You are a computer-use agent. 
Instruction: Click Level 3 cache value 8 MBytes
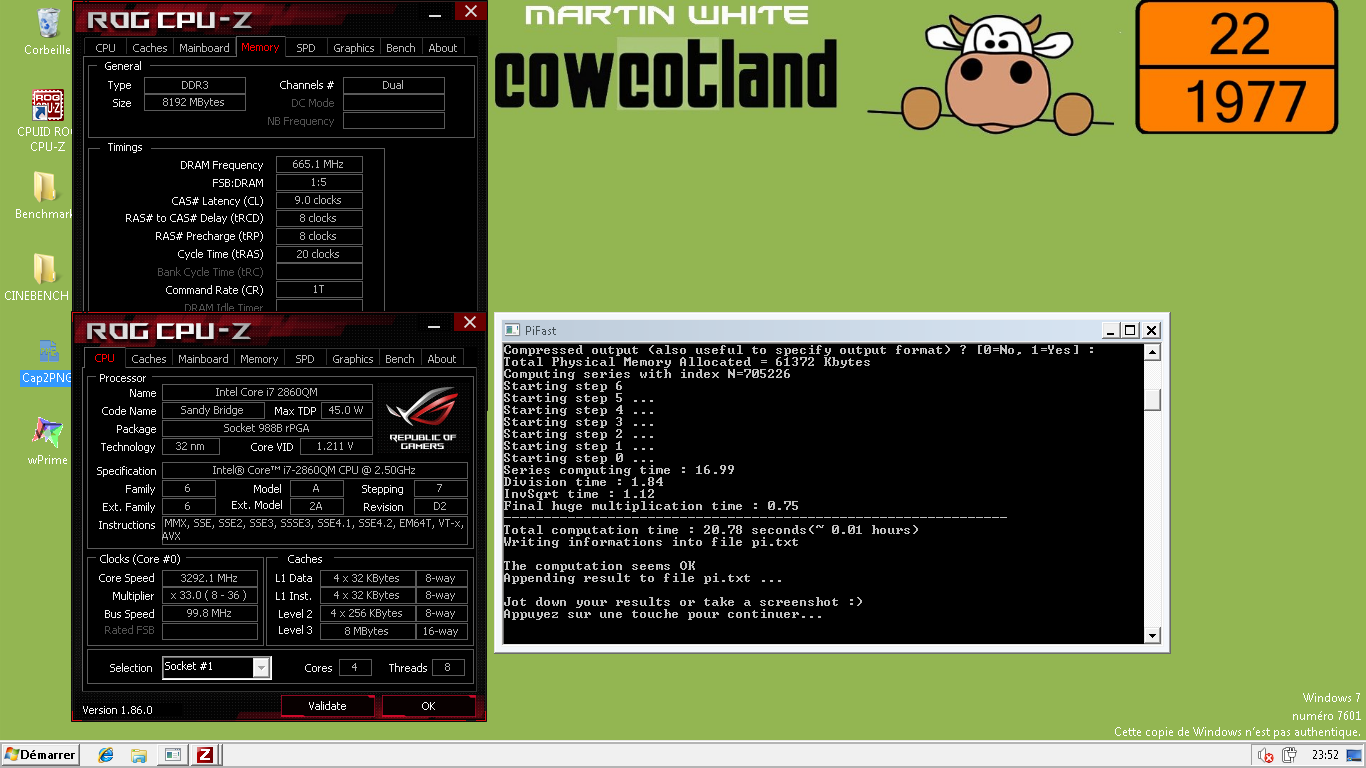pos(368,631)
